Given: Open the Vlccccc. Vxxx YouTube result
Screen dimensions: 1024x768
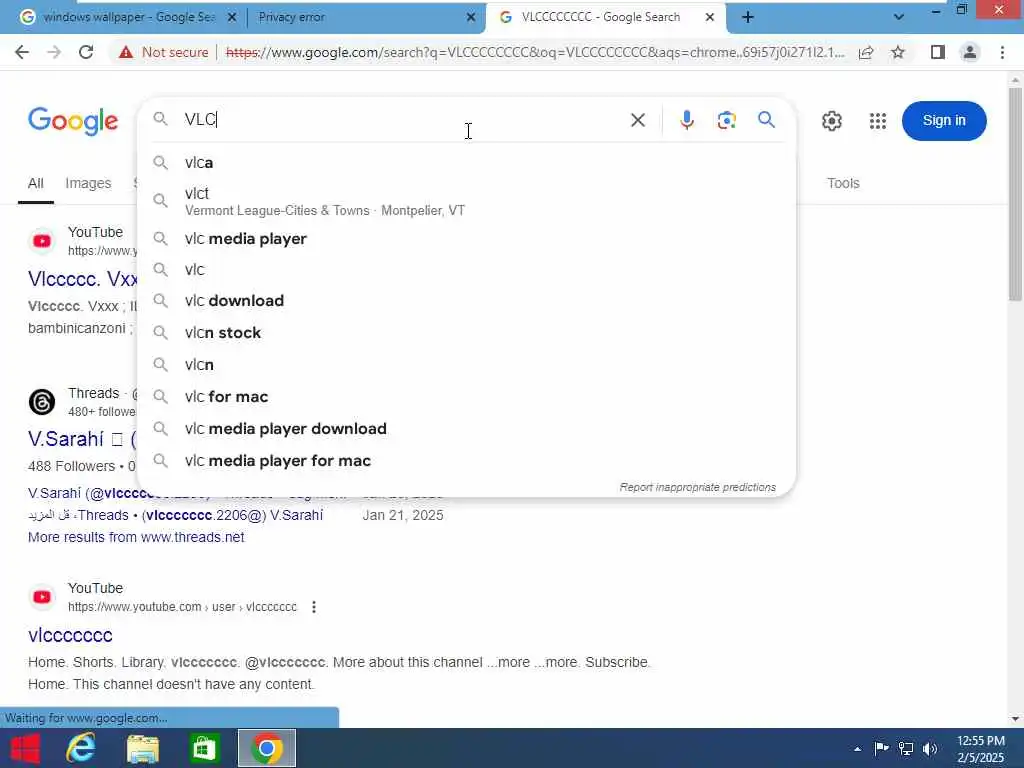Looking at the screenshot, I should coord(82,279).
